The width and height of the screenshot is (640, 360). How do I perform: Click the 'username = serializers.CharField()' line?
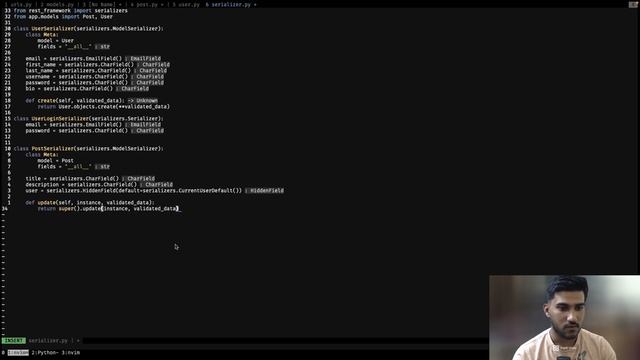pos(77,77)
